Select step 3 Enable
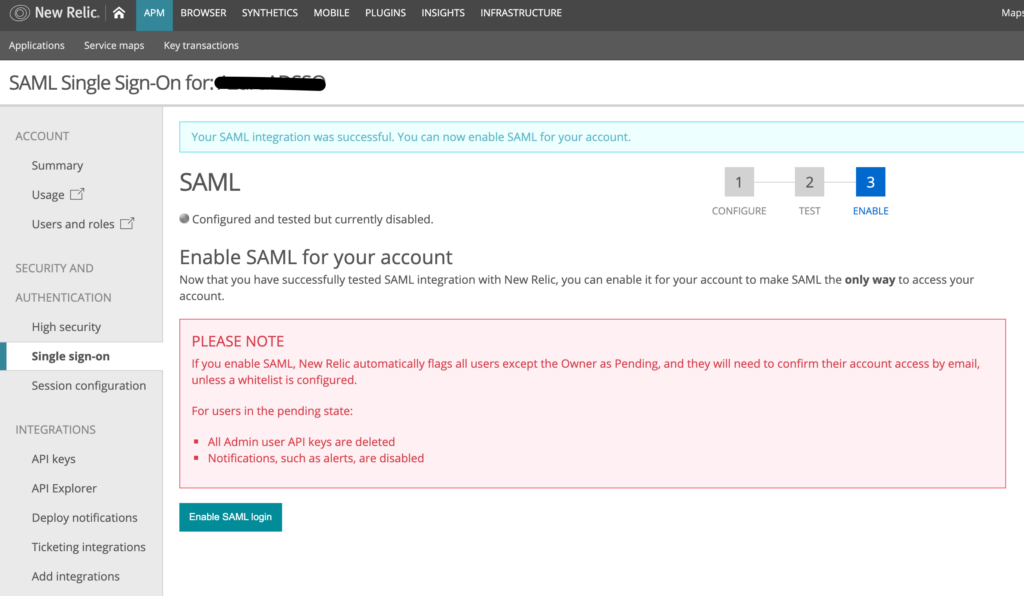 (x=871, y=181)
